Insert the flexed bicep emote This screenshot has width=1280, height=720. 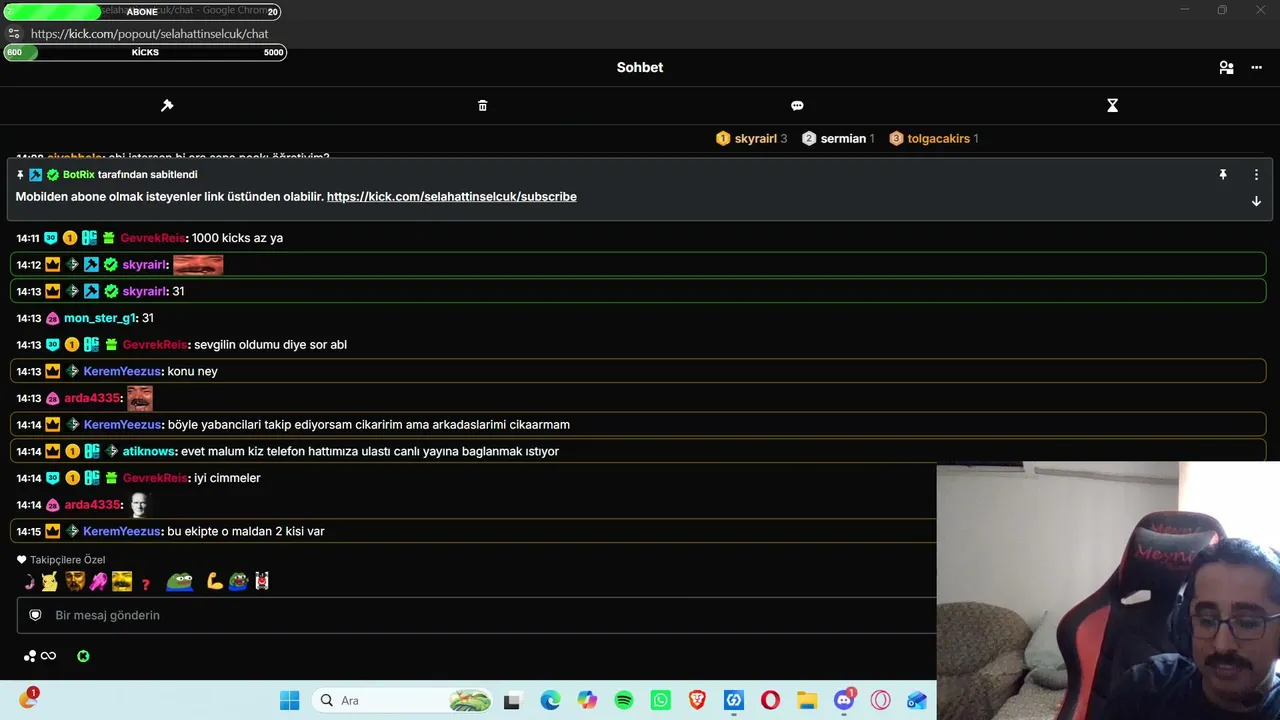coord(214,581)
